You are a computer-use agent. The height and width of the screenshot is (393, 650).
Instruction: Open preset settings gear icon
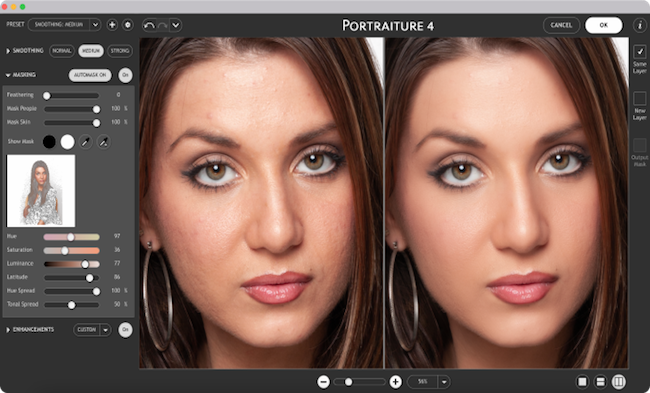point(128,25)
